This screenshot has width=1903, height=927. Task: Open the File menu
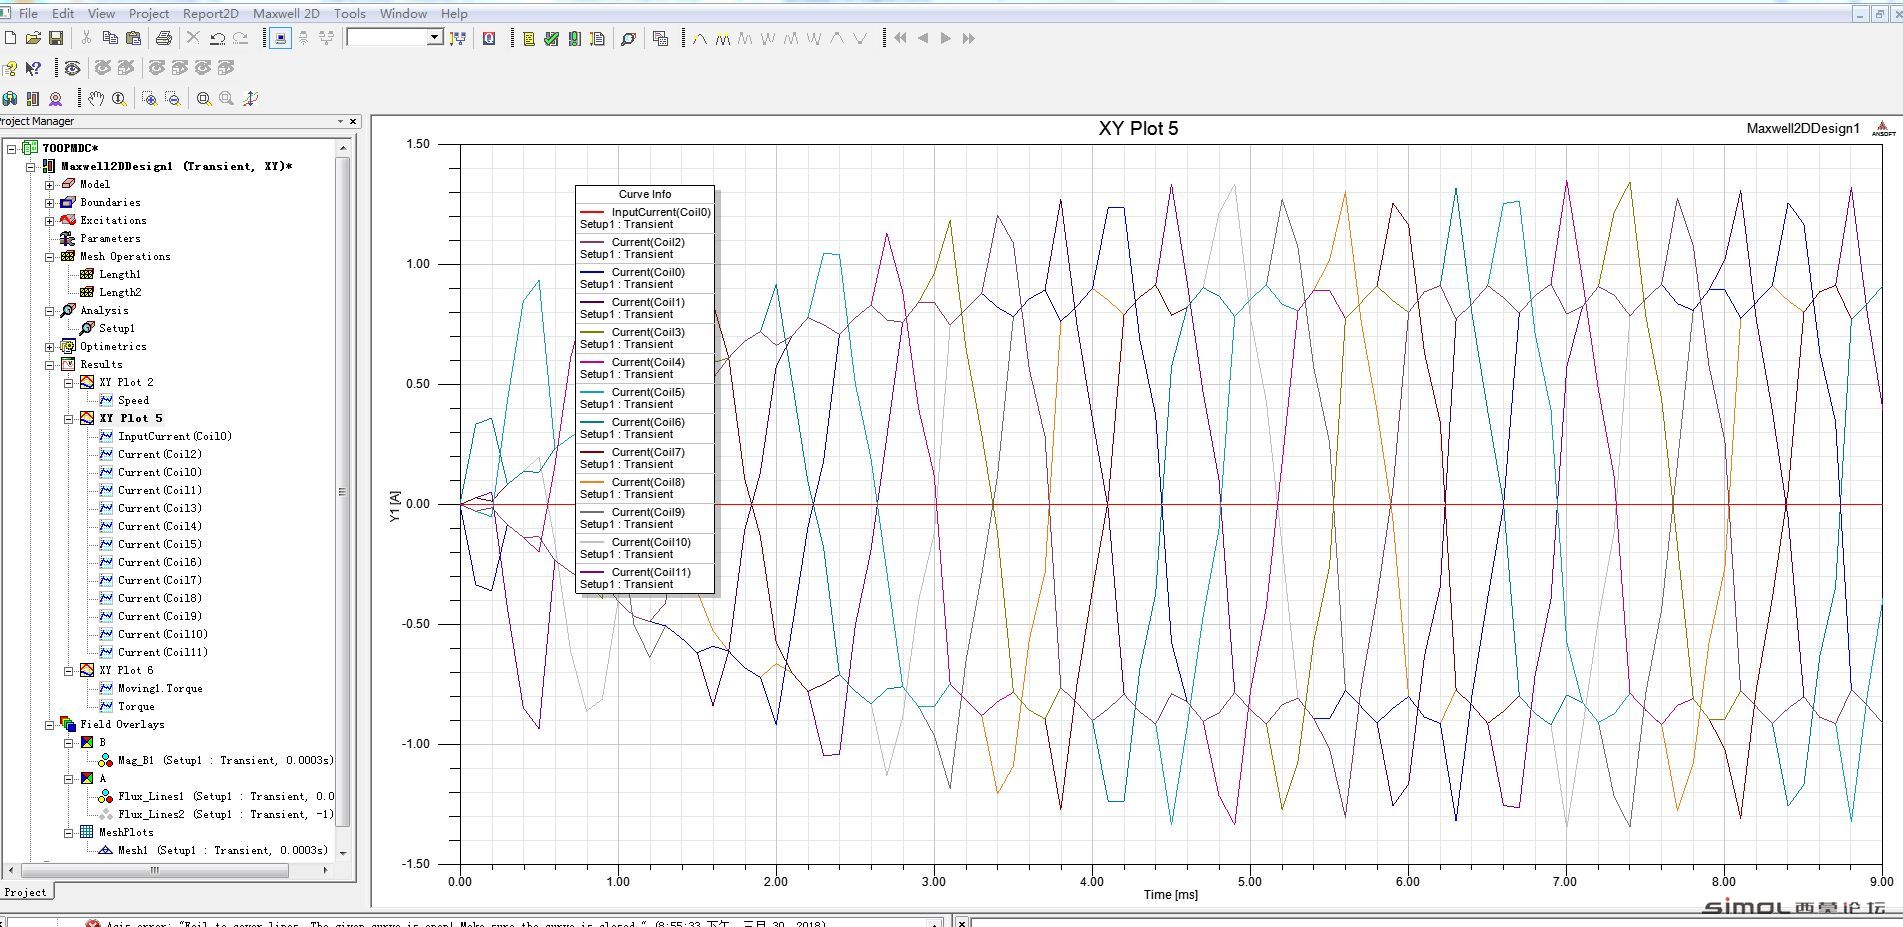click(x=28, y=13)
